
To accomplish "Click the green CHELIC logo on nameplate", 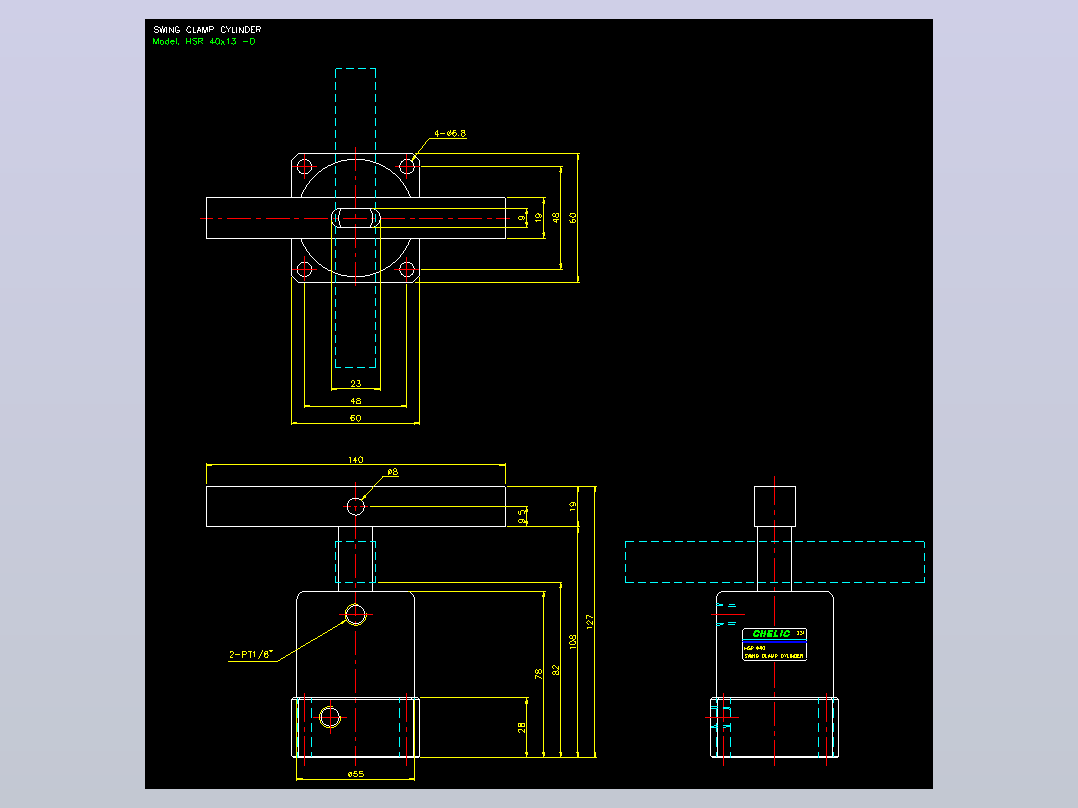I will point(771,634).
